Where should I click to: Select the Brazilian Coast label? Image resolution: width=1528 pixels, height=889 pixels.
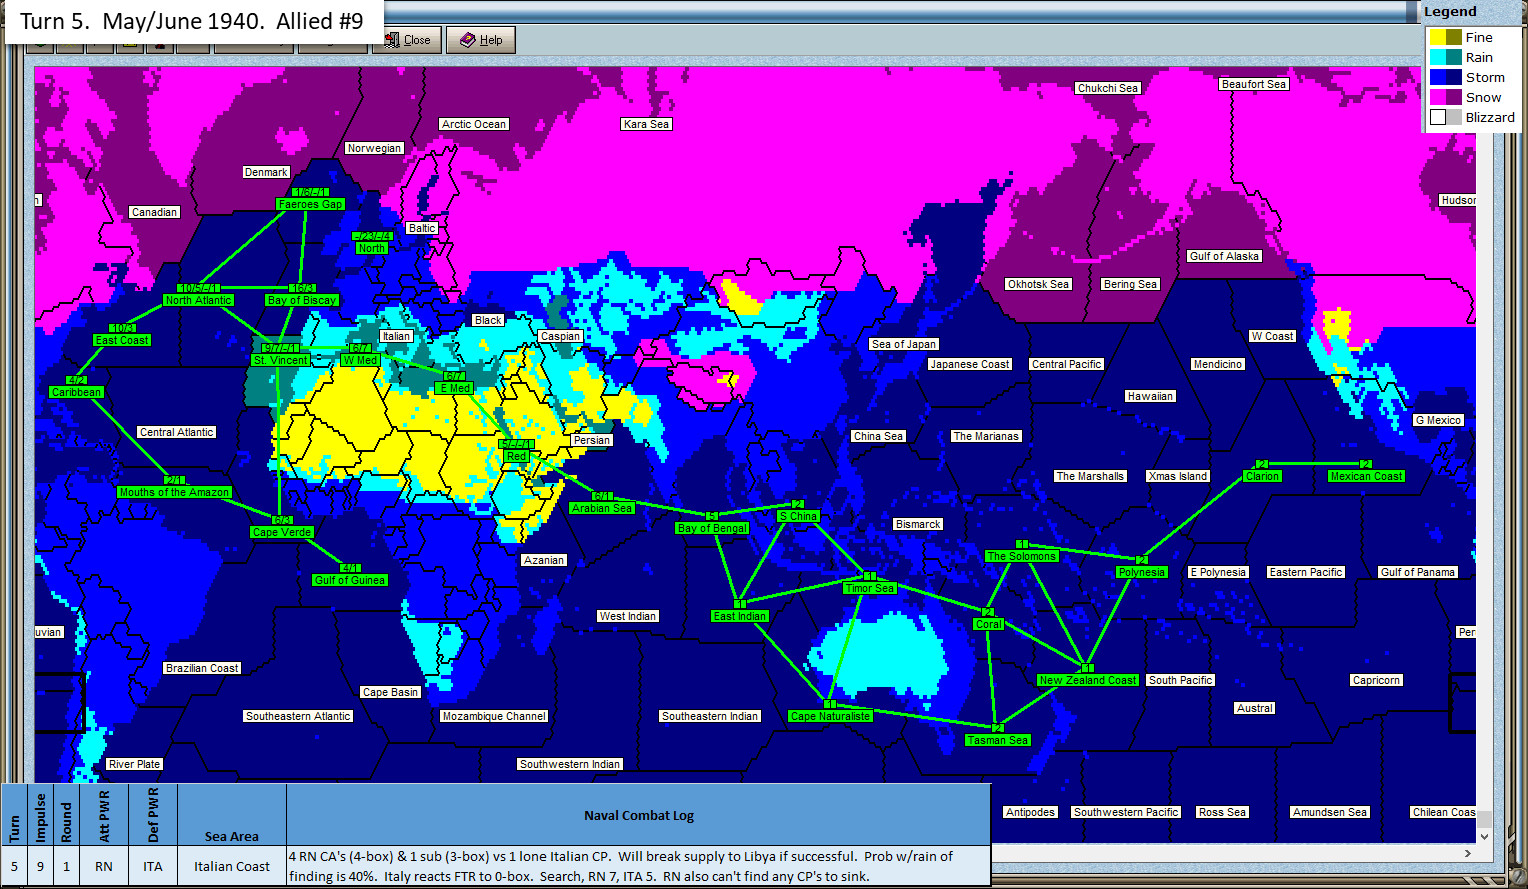pos(202,668)
